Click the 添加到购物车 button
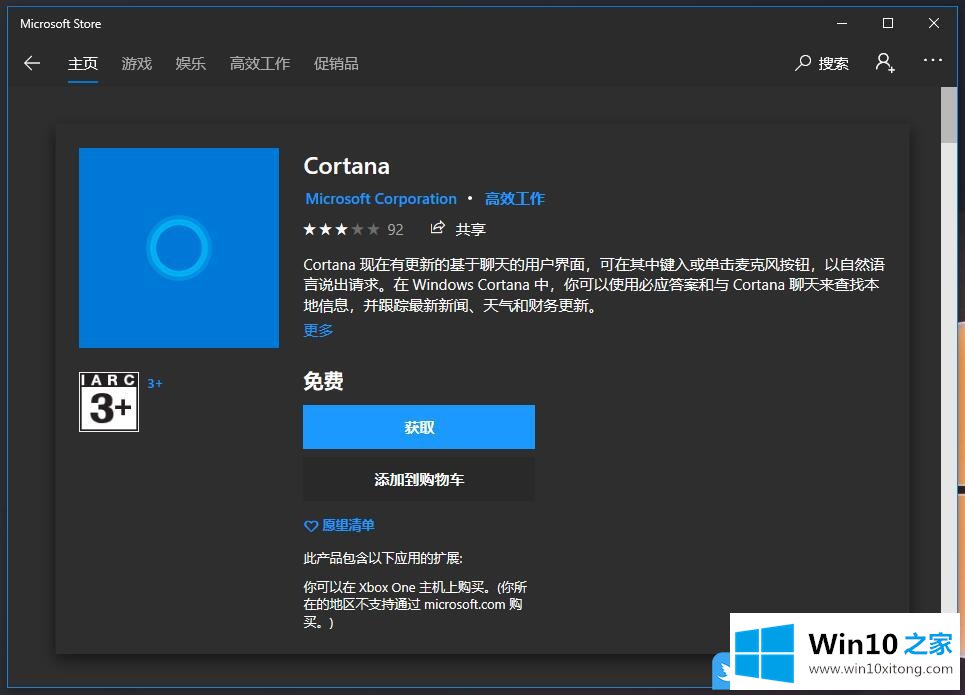The height and width of the screenshot is (695, 965). (418, 479)
